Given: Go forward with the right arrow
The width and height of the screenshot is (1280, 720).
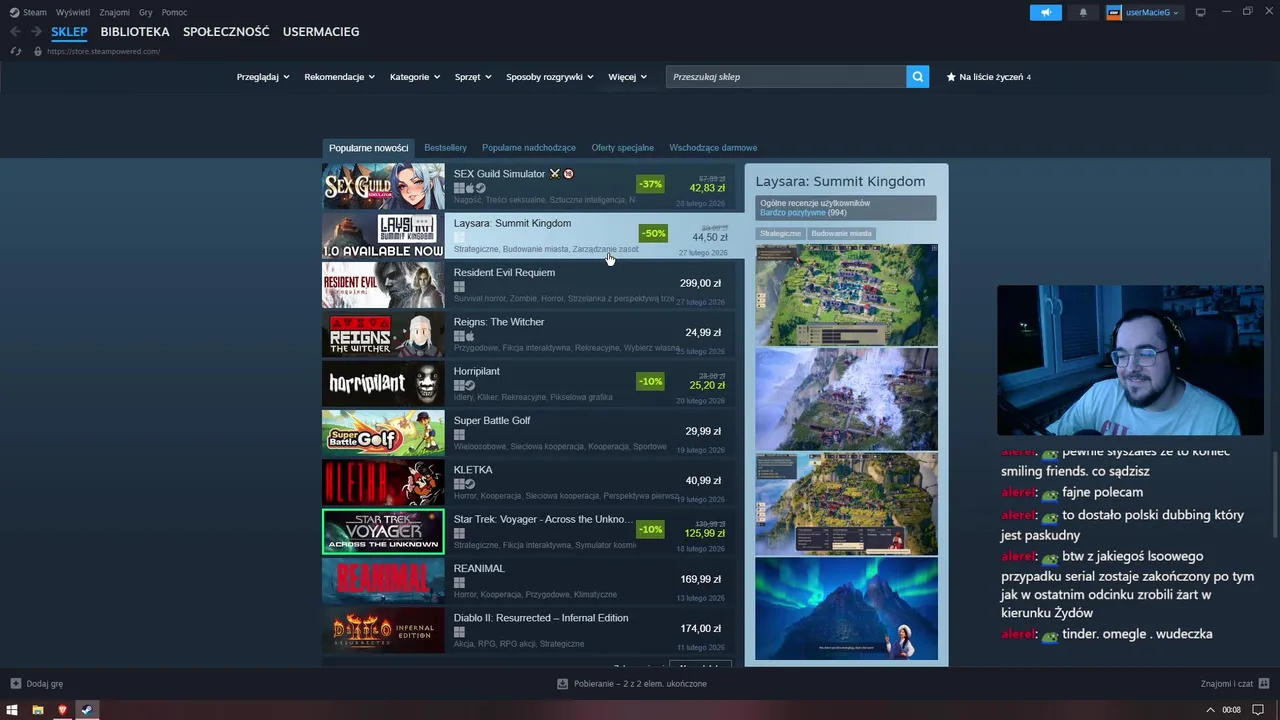Looking at the screenshot, I should 38,32.
